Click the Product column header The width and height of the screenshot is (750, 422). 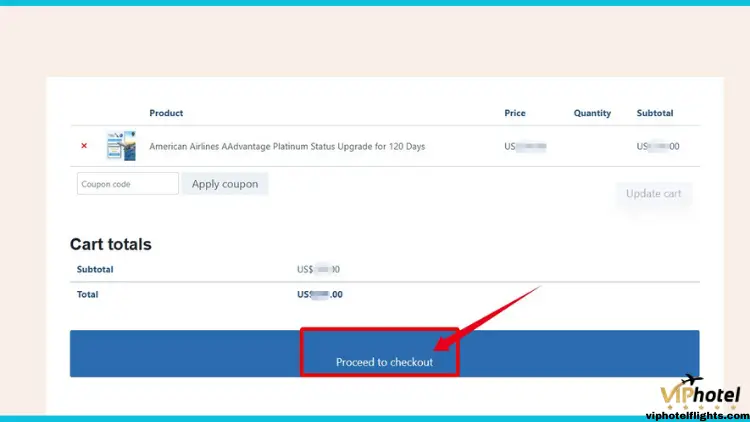[x=166, y=113]
